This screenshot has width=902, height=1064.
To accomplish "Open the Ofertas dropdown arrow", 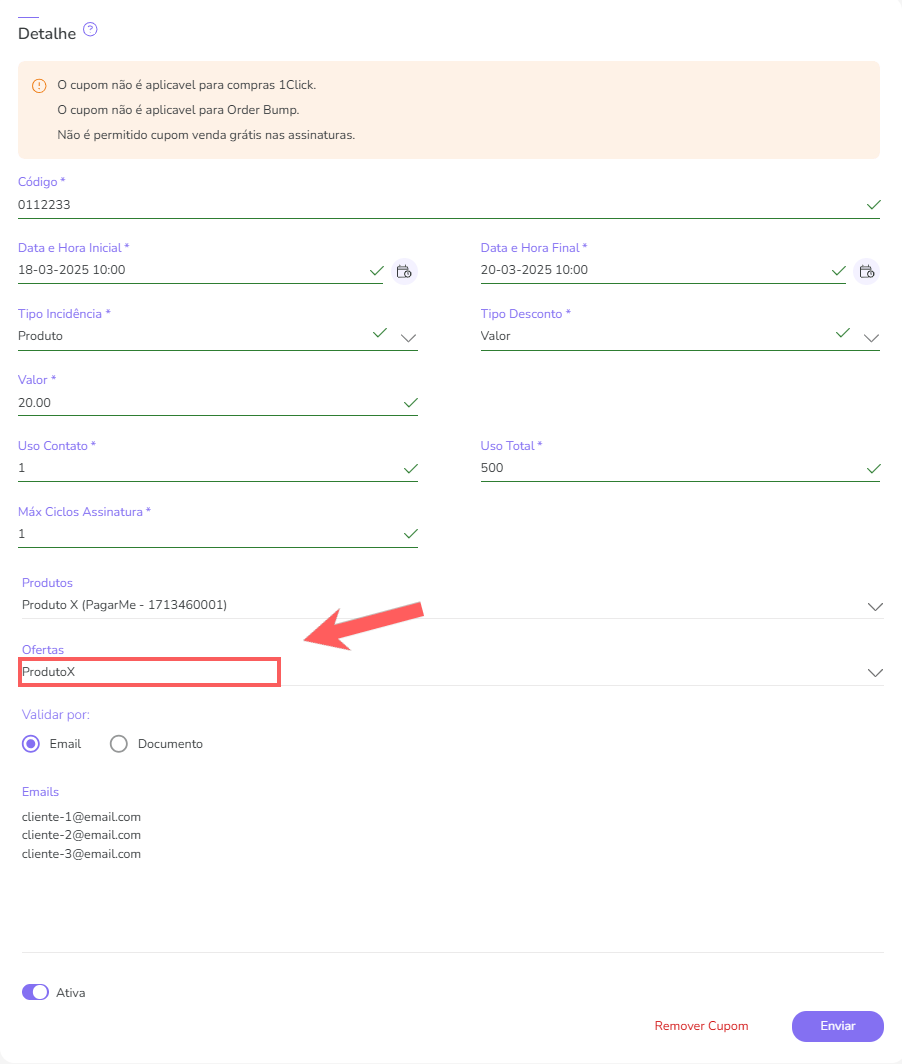I will click(875, 673).
